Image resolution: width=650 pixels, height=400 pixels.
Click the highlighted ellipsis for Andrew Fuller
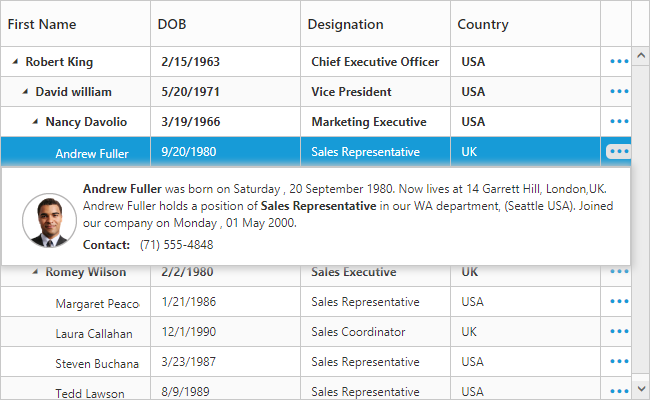tap(619, 152)
